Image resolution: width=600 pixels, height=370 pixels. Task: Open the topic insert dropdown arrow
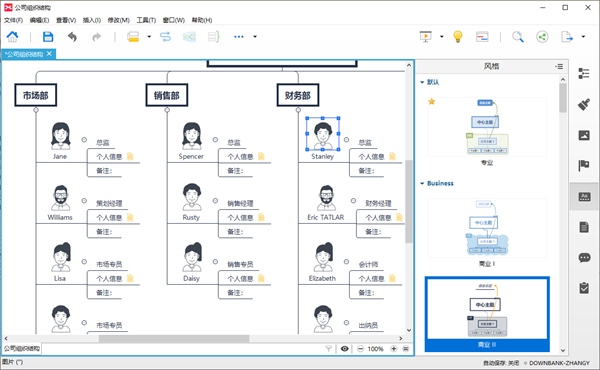[149, 37]
